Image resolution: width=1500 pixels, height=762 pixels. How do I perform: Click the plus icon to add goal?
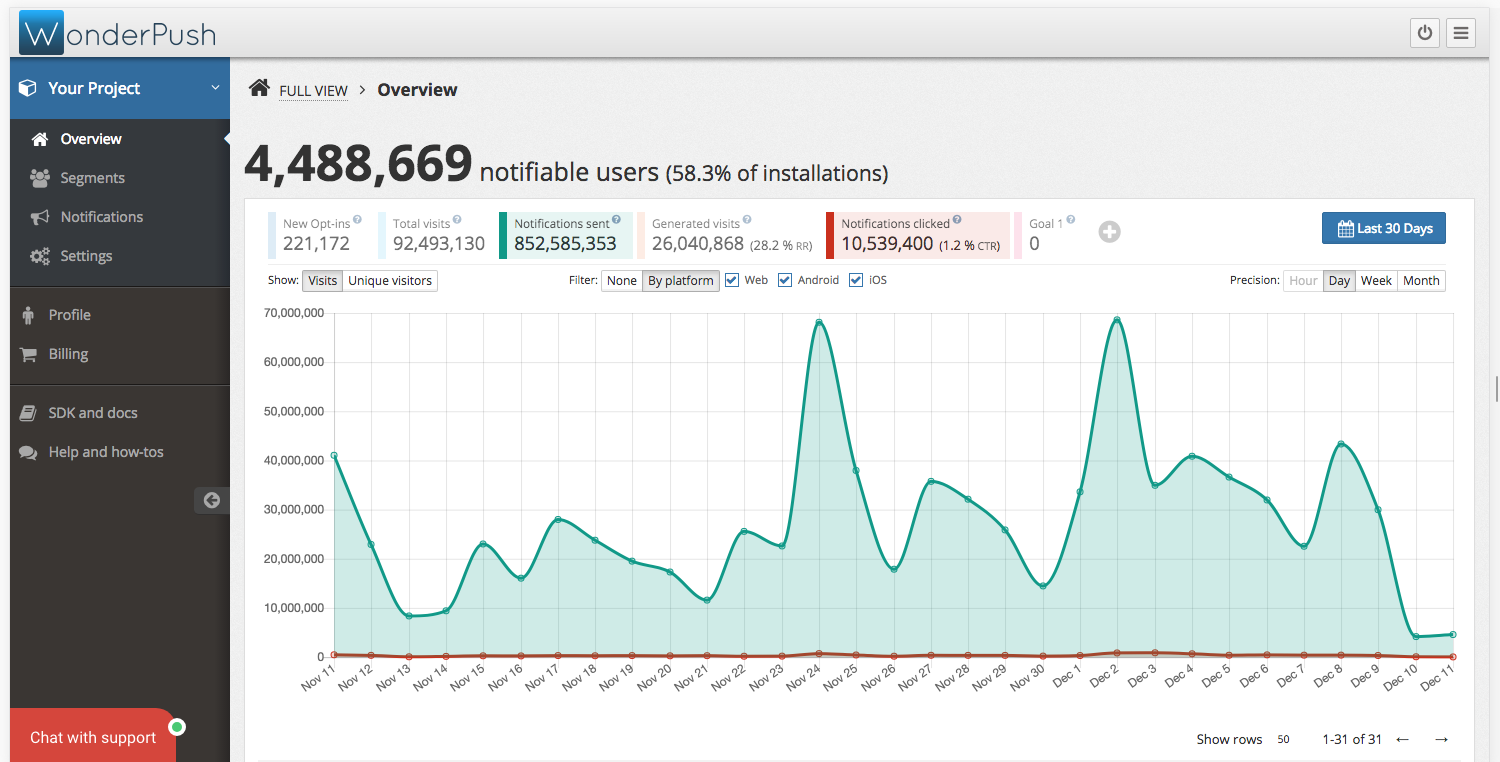tap(1109, 232)
